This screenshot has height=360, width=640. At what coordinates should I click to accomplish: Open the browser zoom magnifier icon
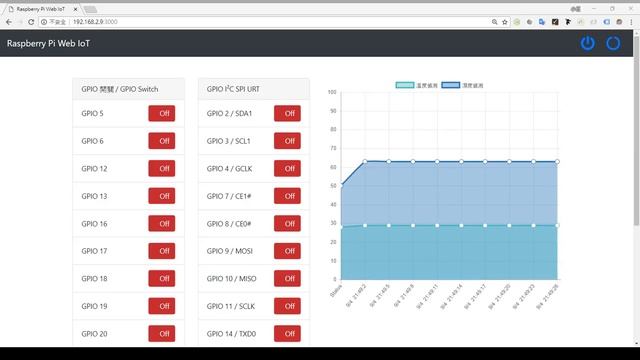point(494,22)
